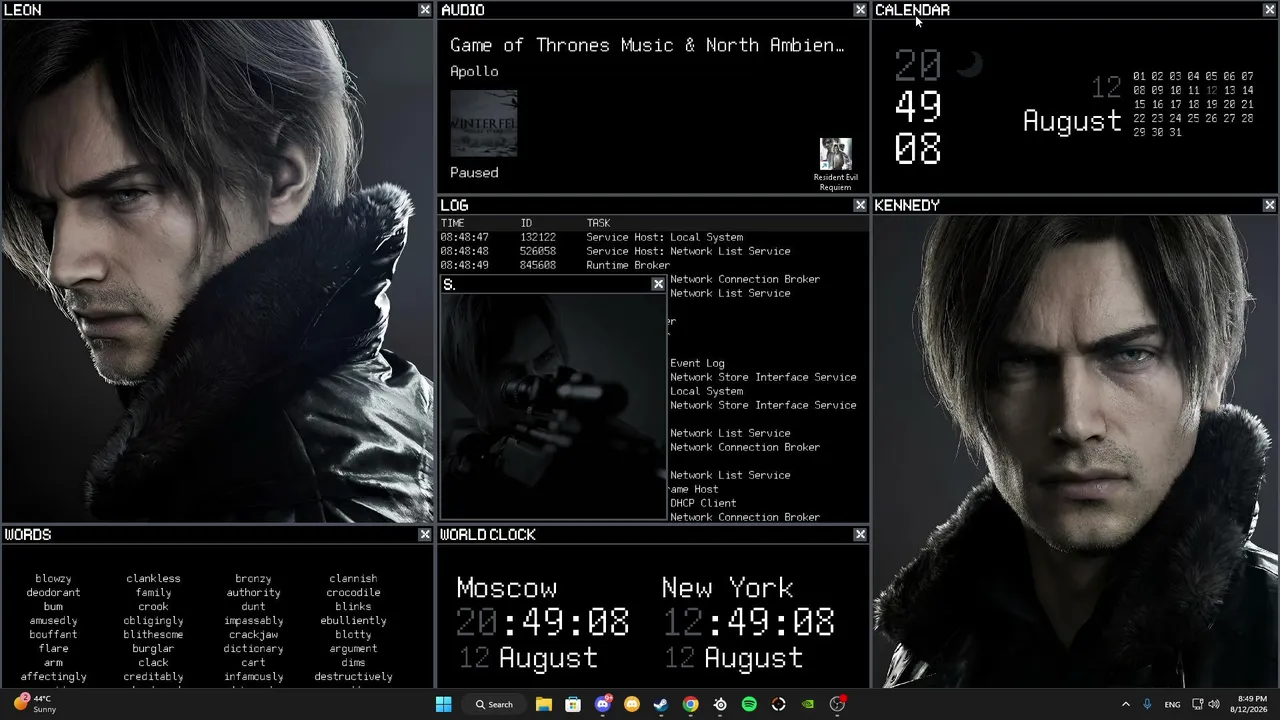Viewport: 1280px width, 720px height.
Task: Launch Microsoft Store from the taskbar
Action: pos(573,704)
